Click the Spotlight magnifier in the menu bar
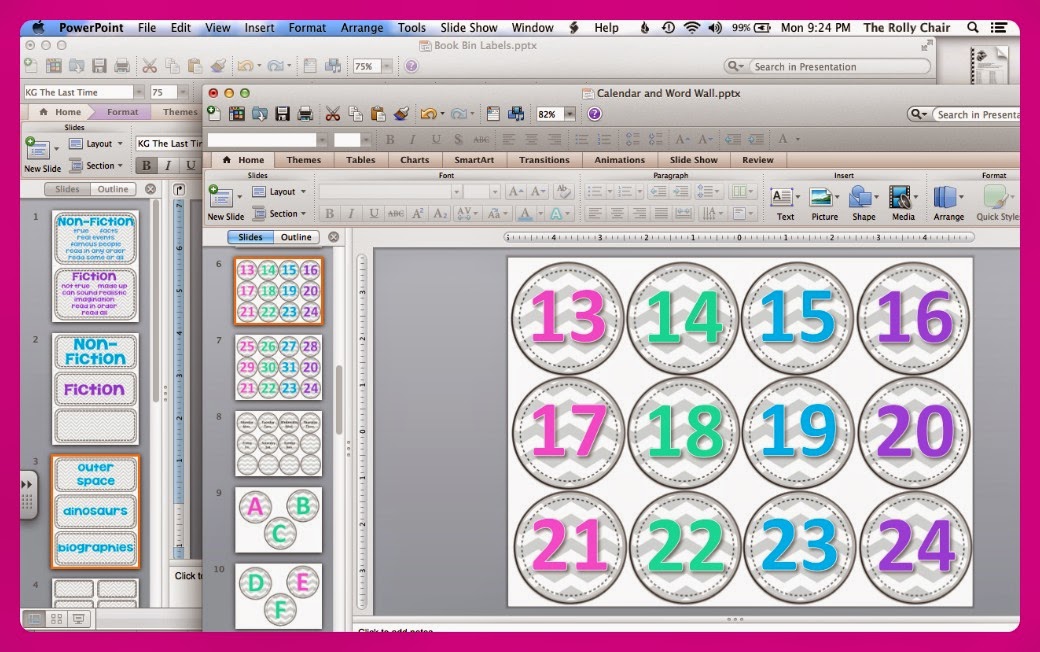This screenshot has width=1040, height=652. click(x=972, y=27)
